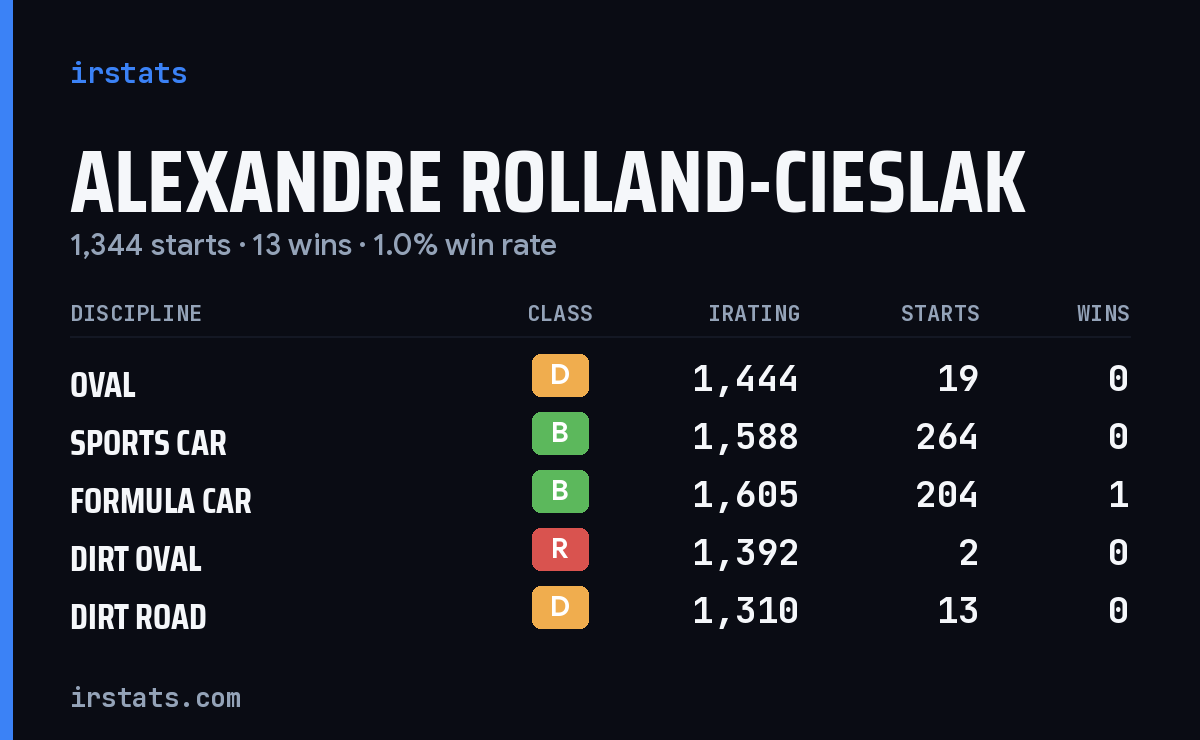
Task: Sort by the DISCIPLINE column header
Action: coord(136,314)
